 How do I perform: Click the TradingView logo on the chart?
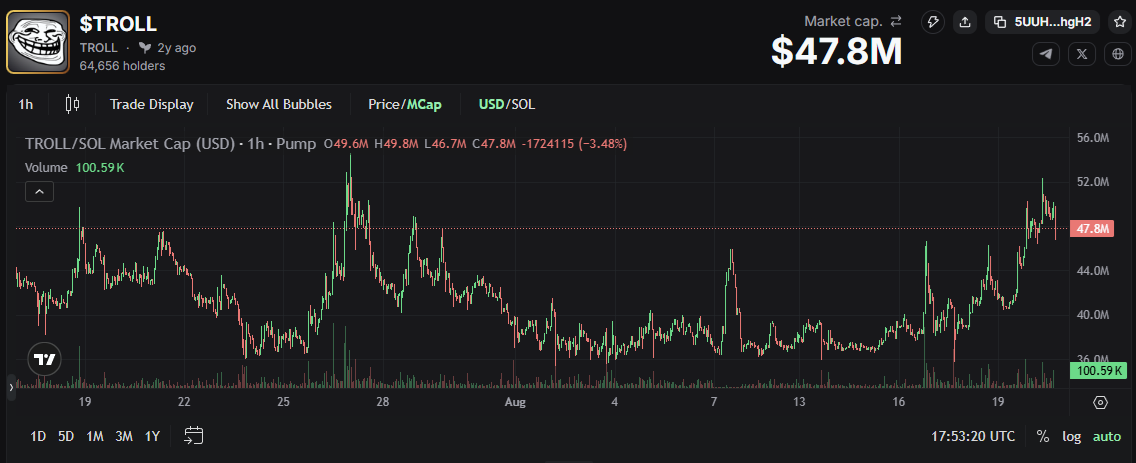coord(44,359)
